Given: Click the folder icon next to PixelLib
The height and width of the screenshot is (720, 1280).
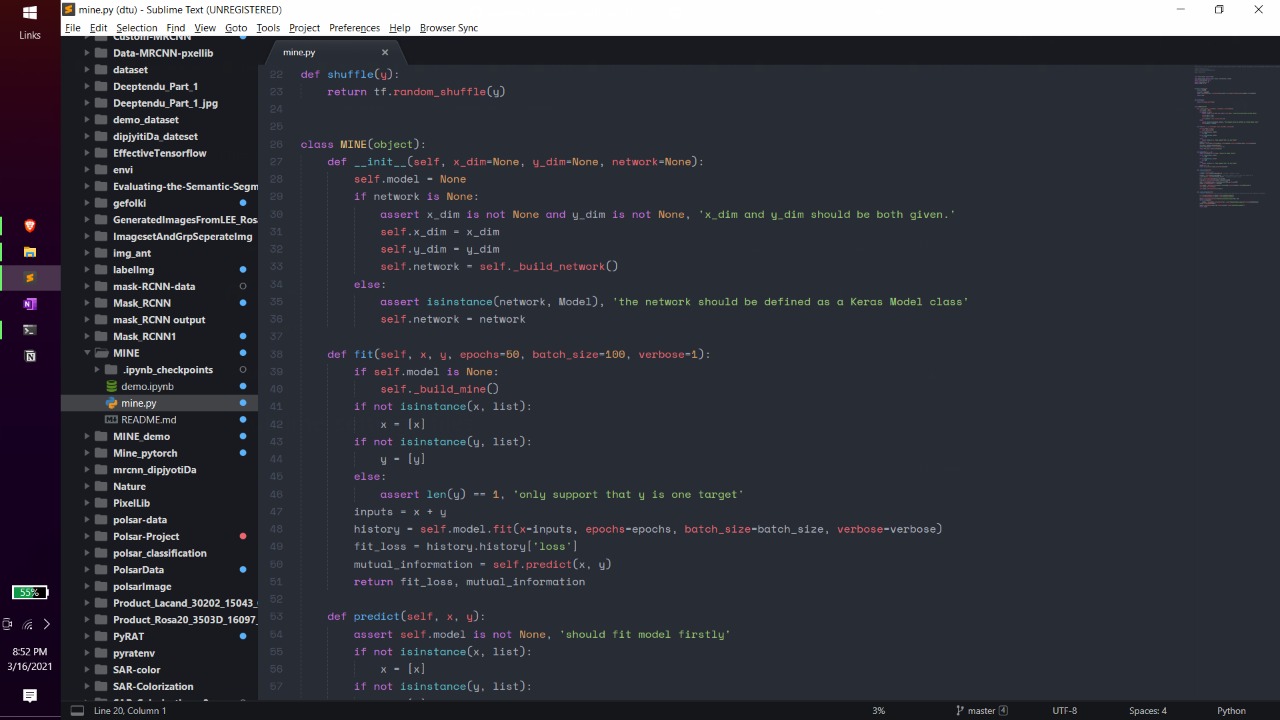Looking at the screenshot, I should click(101, 503).
